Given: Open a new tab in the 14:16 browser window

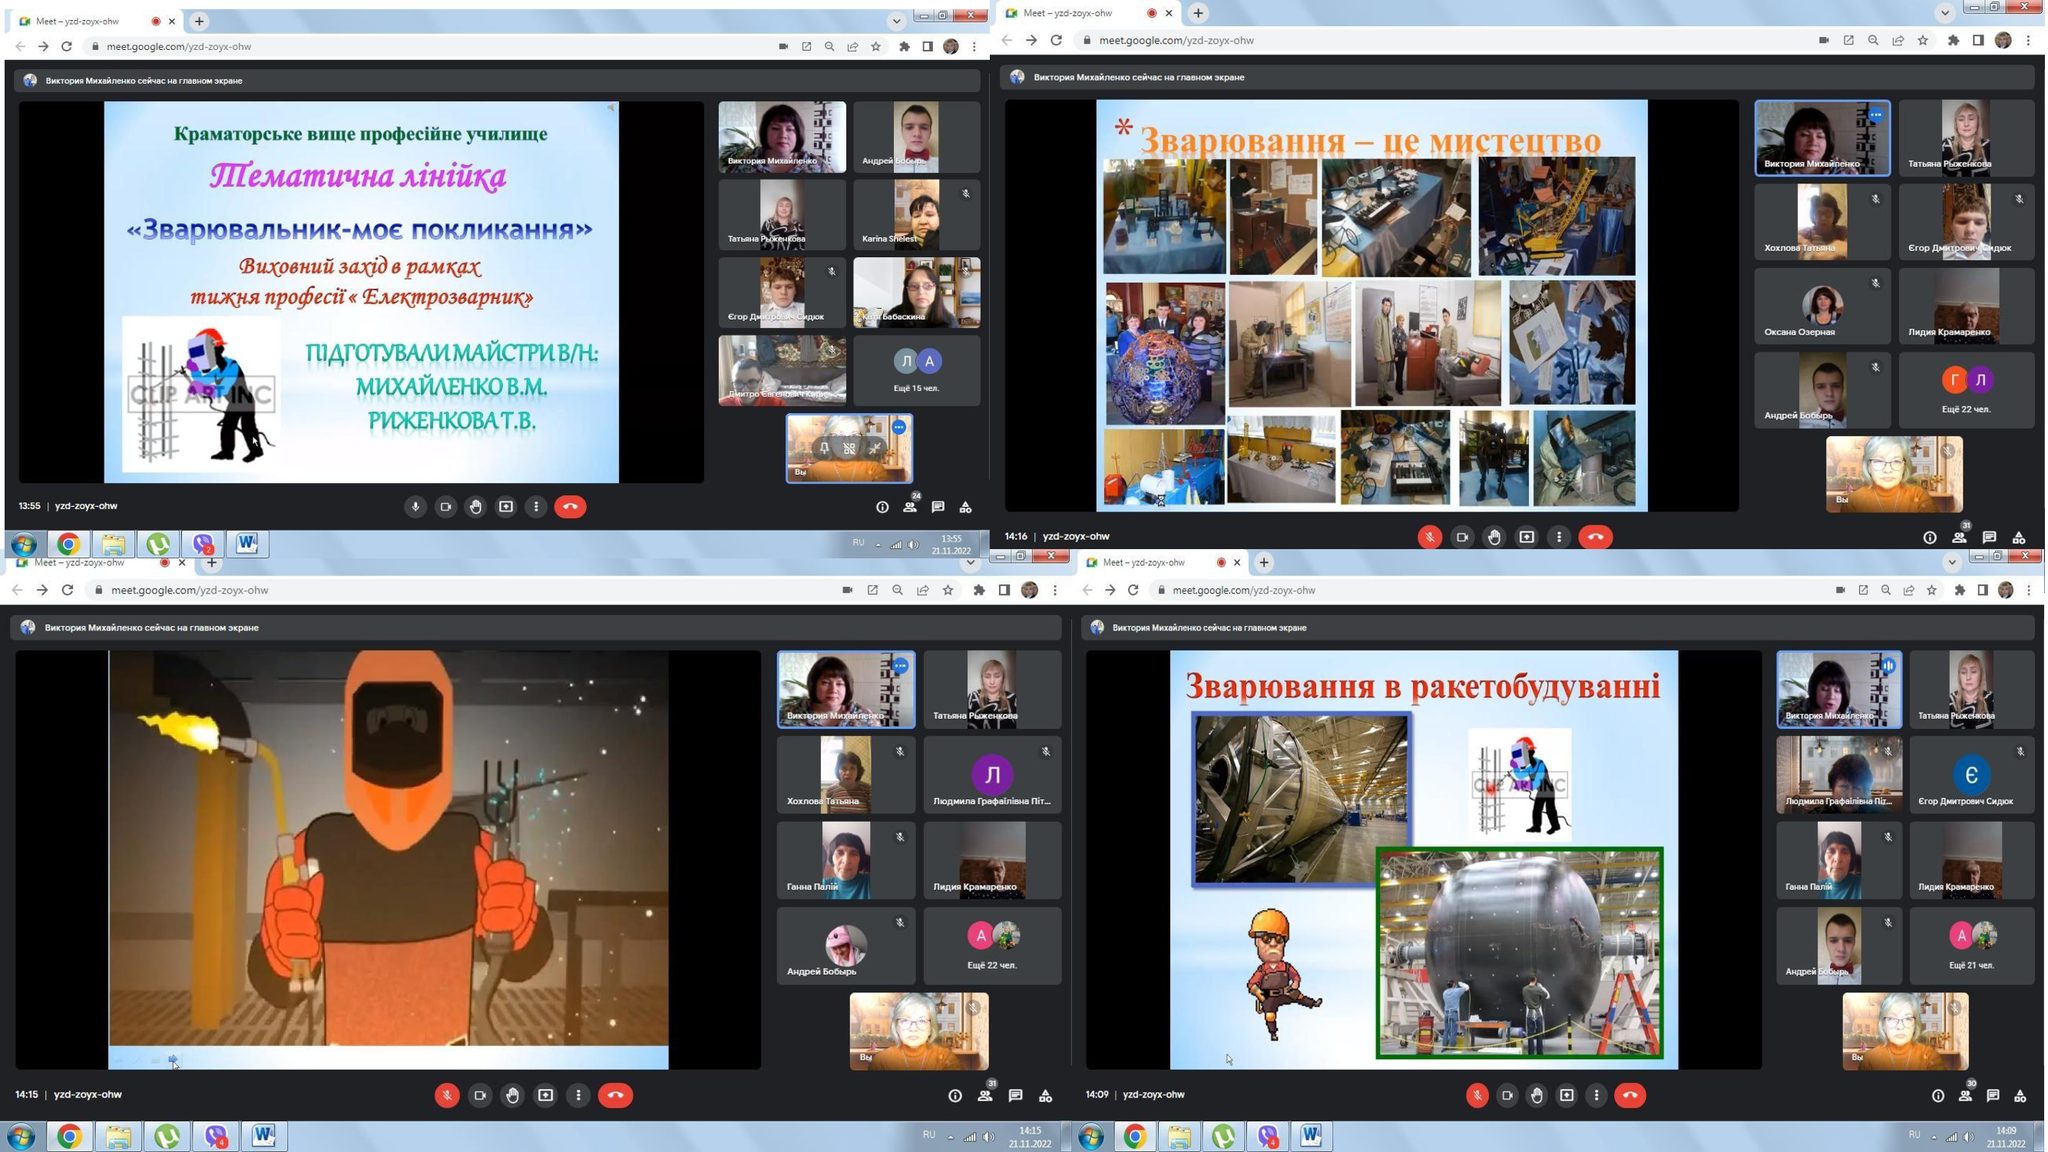Looking at the screenshot, I should click(x=1197, y=13).
